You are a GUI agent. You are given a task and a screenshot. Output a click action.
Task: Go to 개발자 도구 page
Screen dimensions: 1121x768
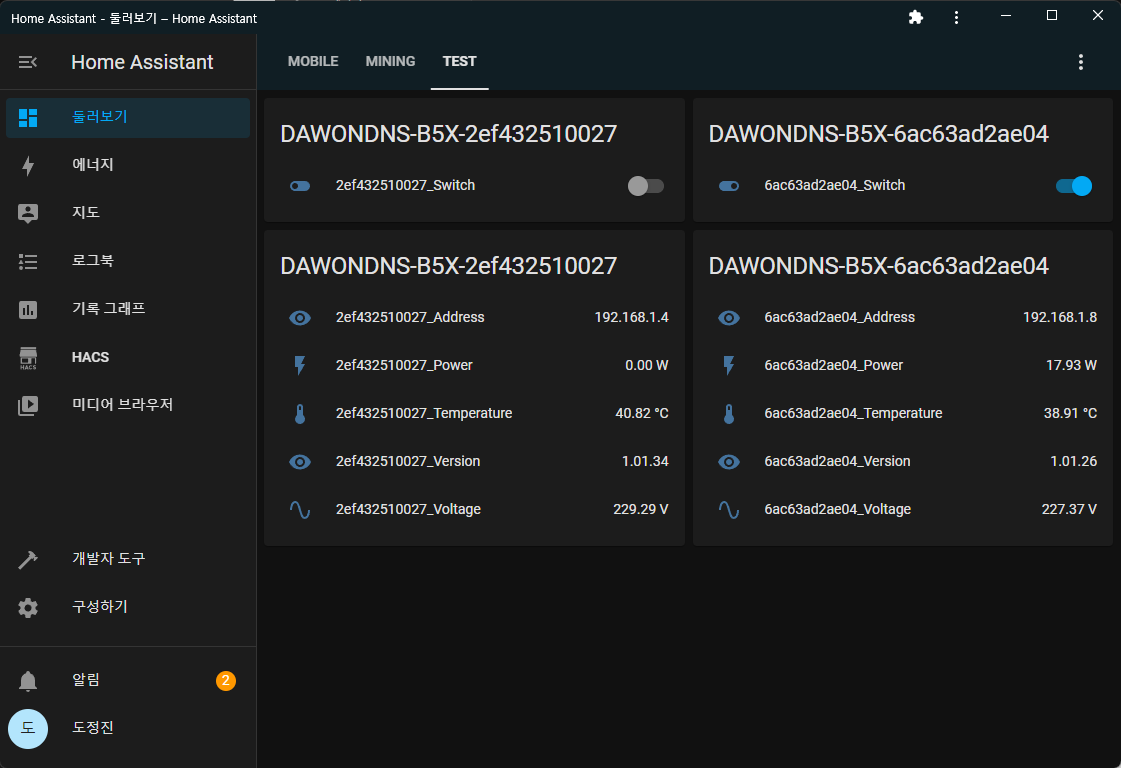(x=128, y=558)
